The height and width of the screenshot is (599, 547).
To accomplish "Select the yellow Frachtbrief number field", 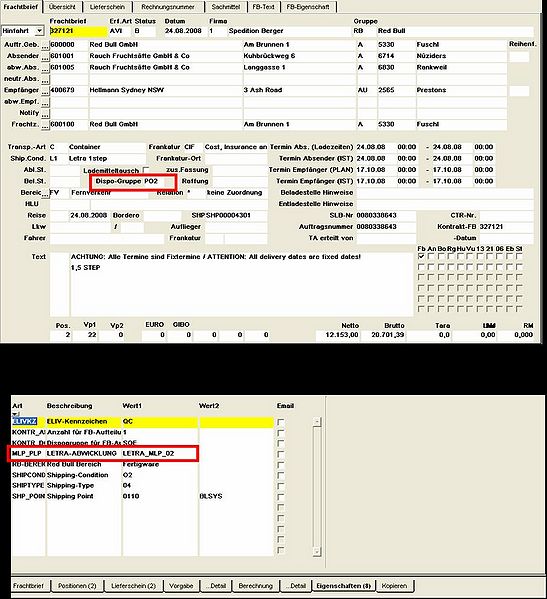I will click(x=78, y=31).
